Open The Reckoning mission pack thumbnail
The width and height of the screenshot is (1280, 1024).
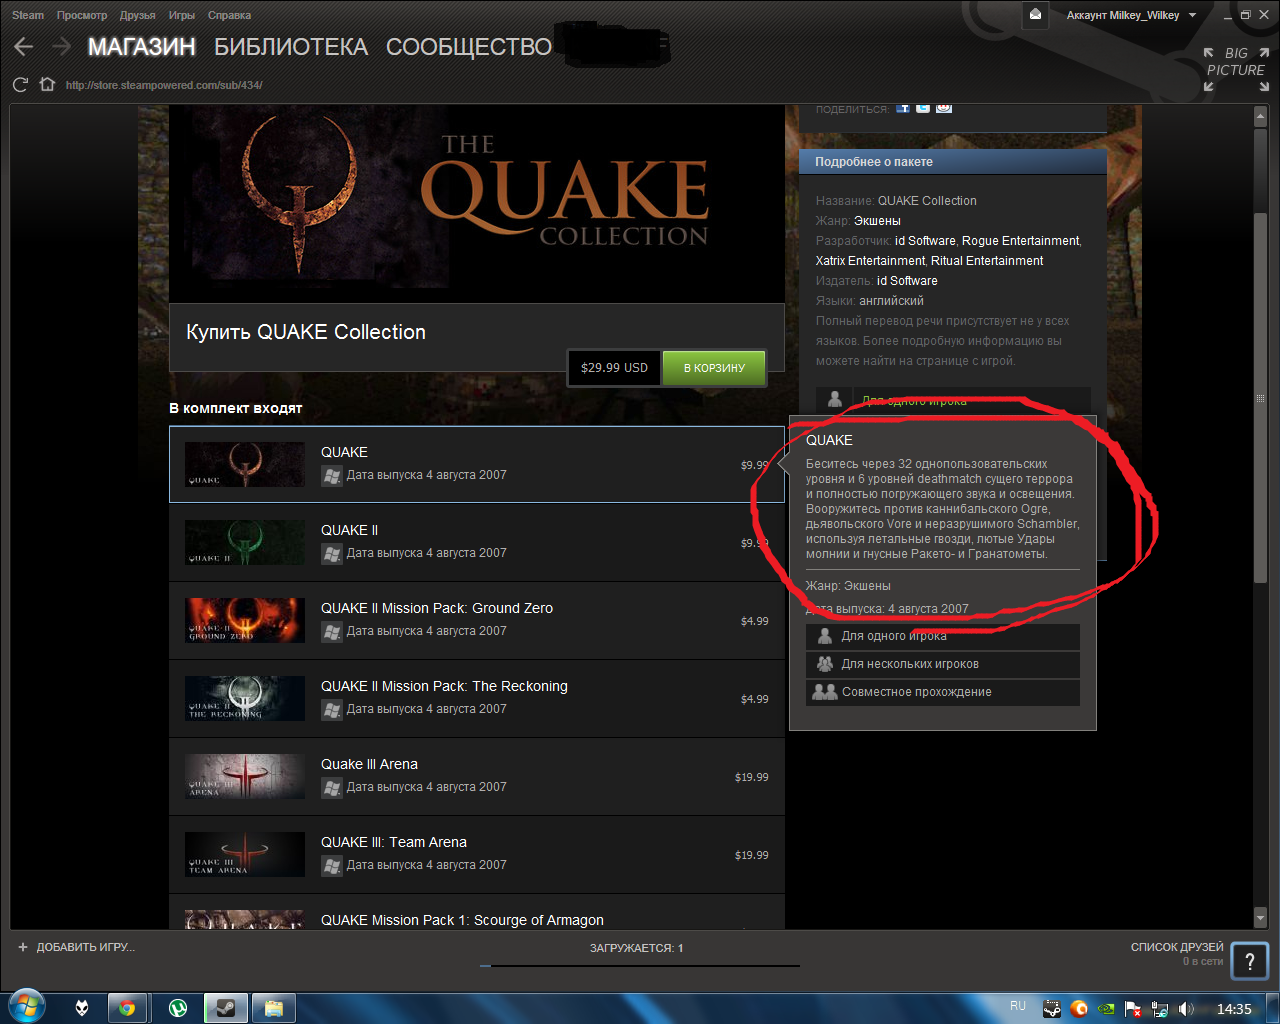[x=245, y=699]
